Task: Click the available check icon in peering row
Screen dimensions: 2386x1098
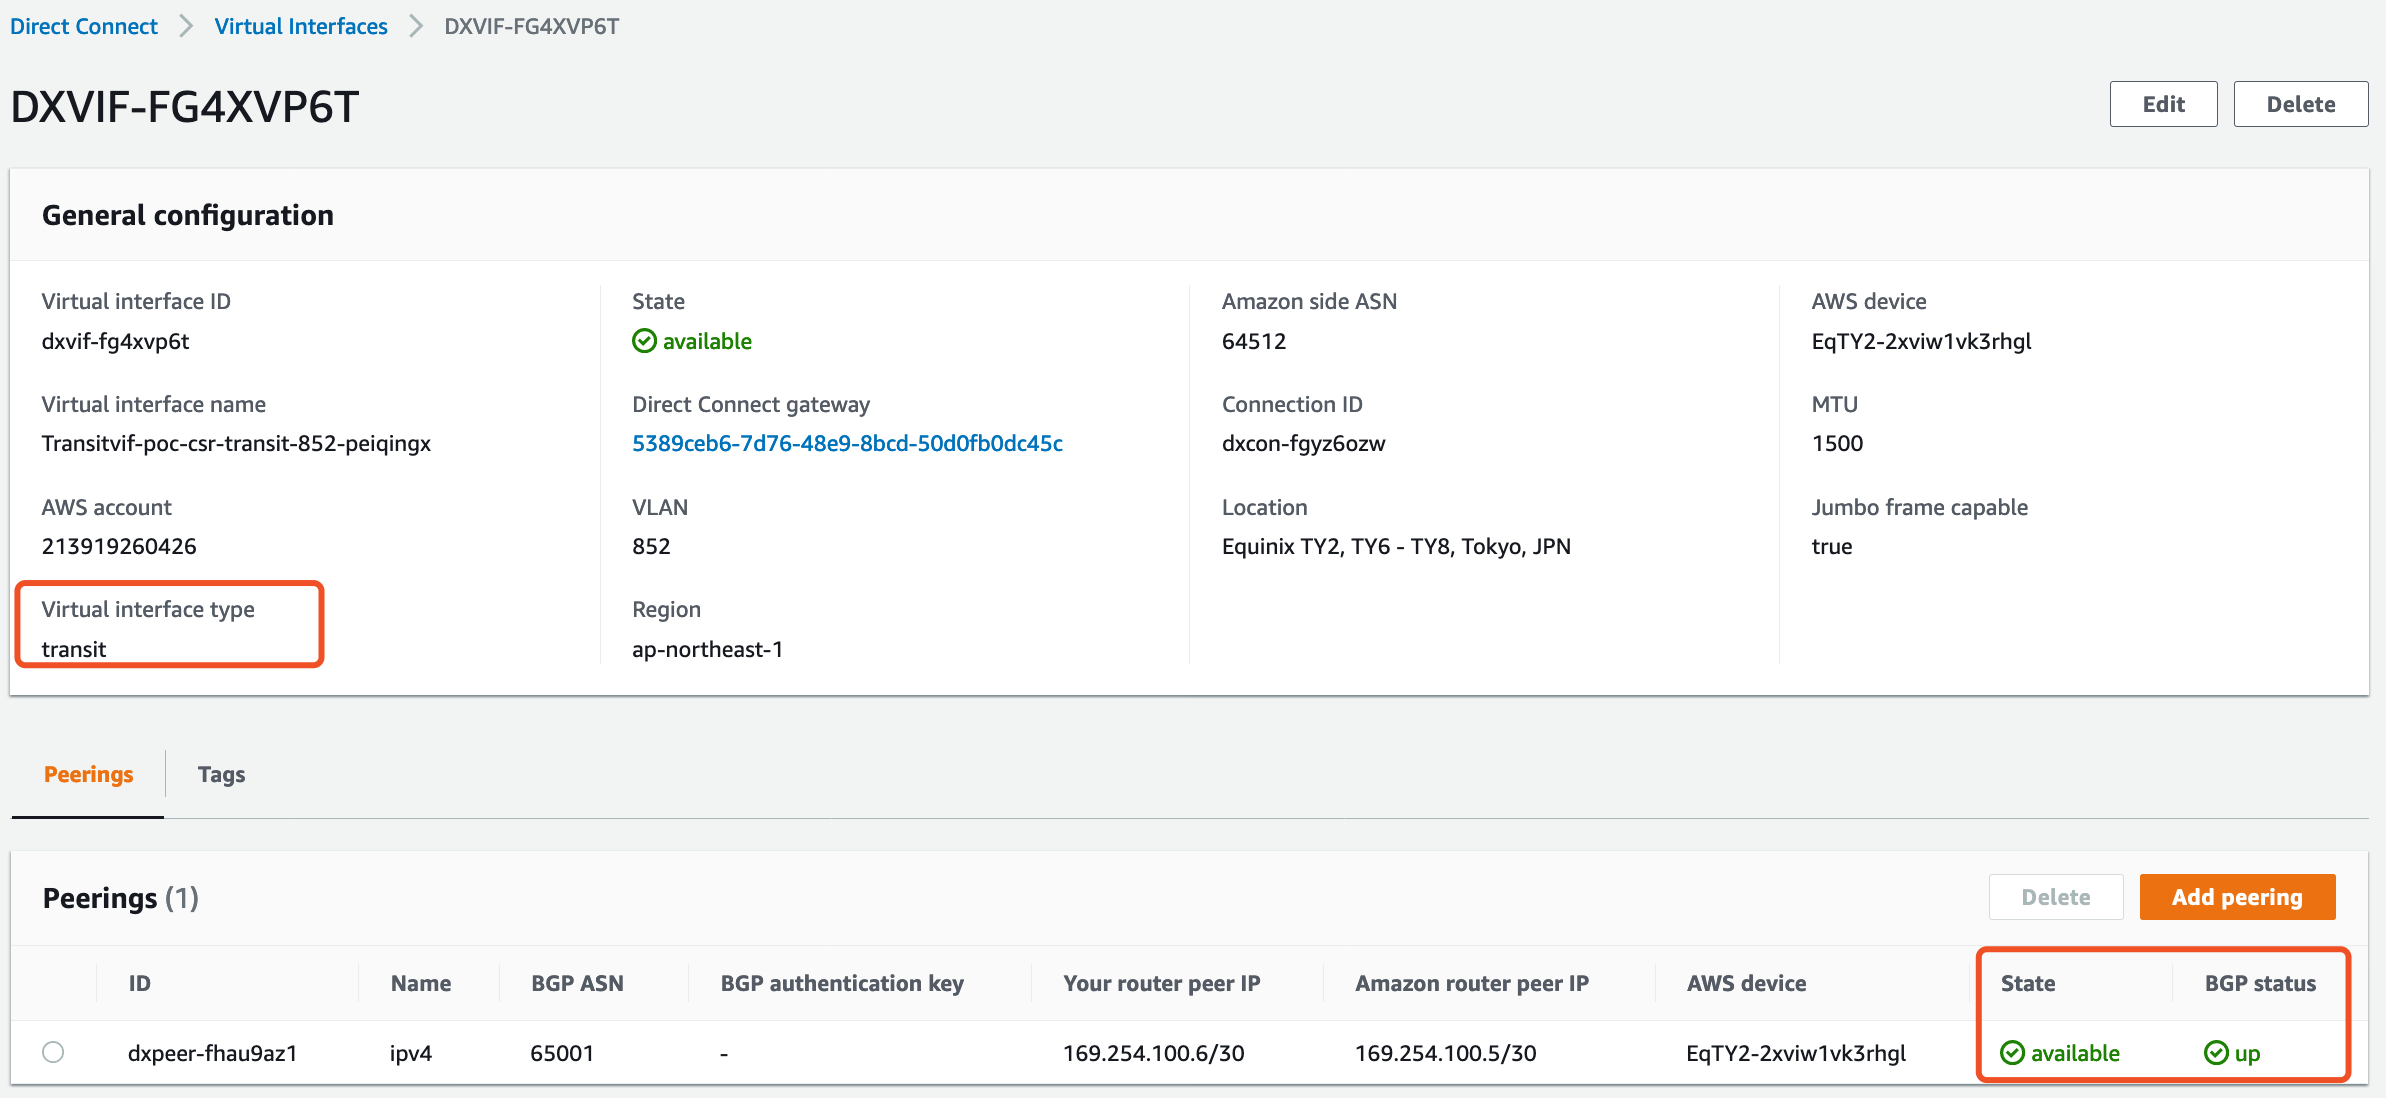Action: (2012, 1053)
